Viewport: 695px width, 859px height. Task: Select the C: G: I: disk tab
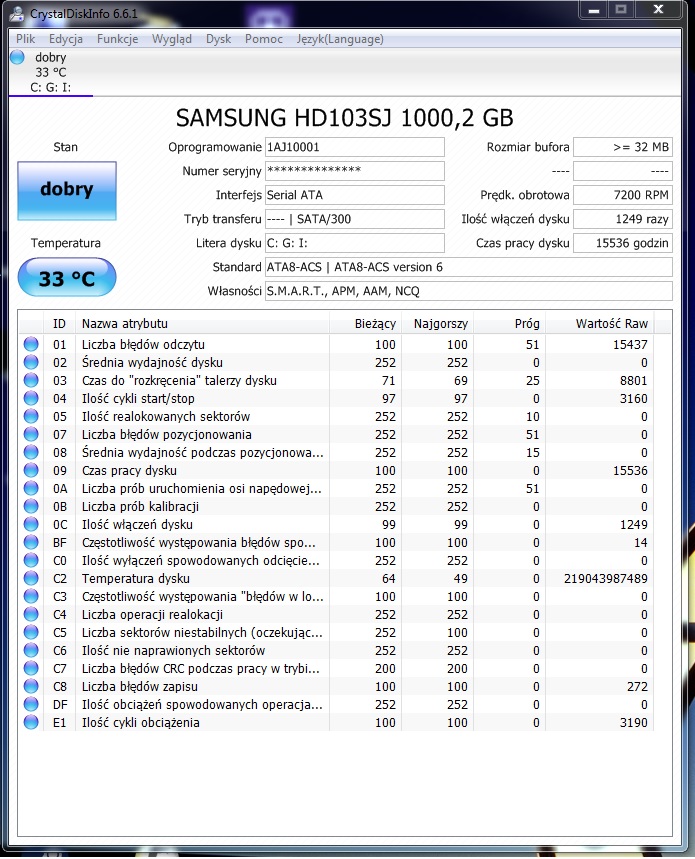tap(50, 72)
